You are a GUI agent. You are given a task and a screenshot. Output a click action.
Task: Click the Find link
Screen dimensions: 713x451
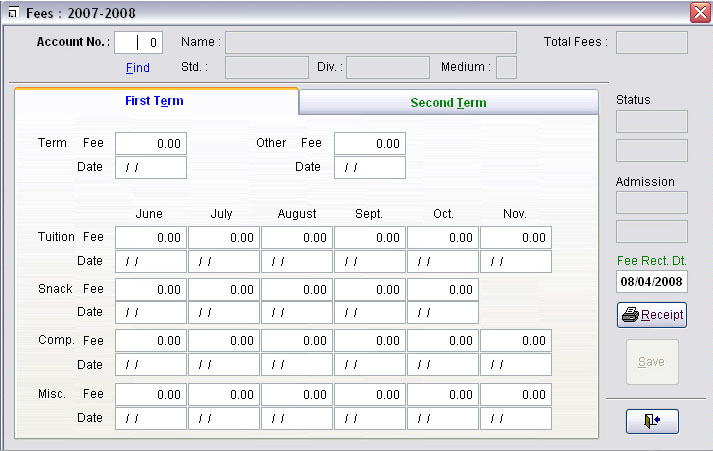(138, 68)
